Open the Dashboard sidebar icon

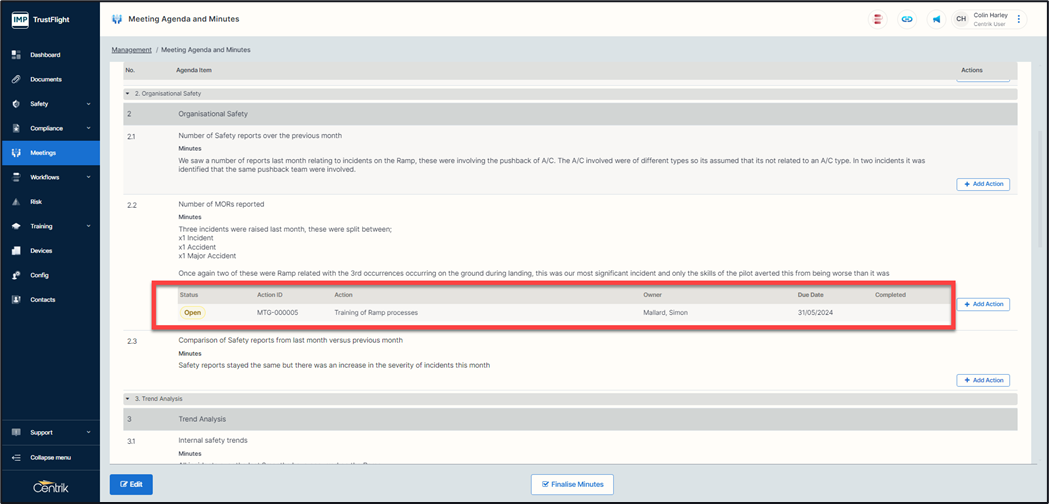[16, 55]
